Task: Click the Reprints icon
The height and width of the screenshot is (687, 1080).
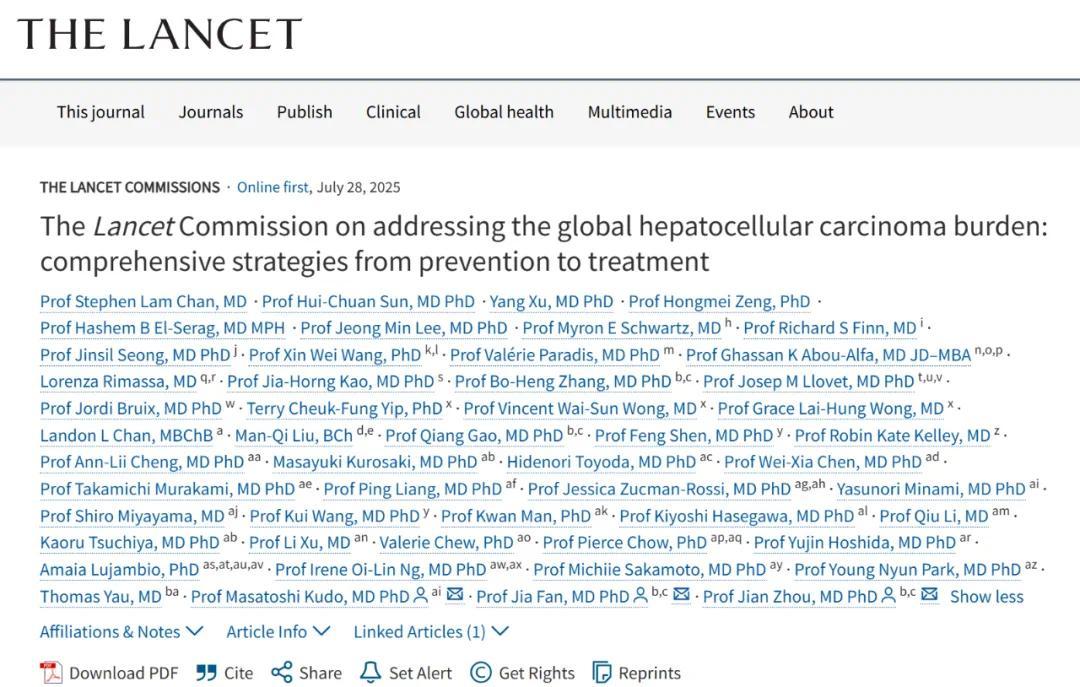Action: (x=602, y=673)
